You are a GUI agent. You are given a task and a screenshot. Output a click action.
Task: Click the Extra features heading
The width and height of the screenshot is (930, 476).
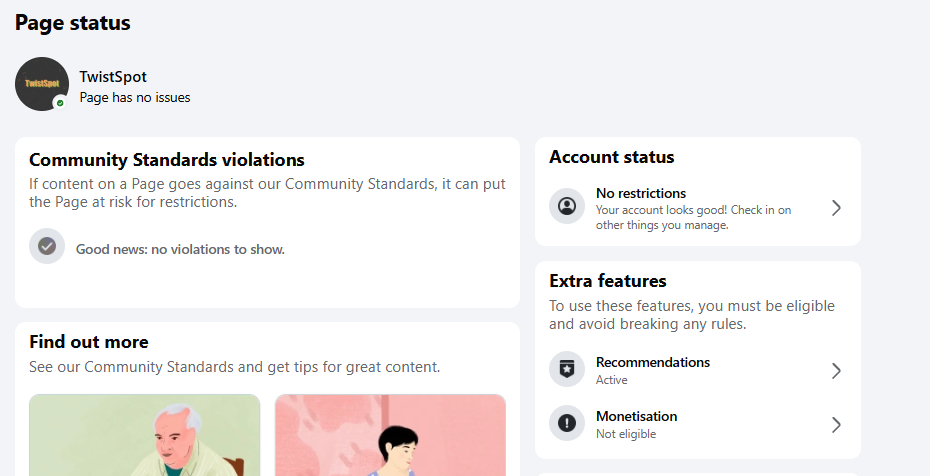tap(608, 281)
